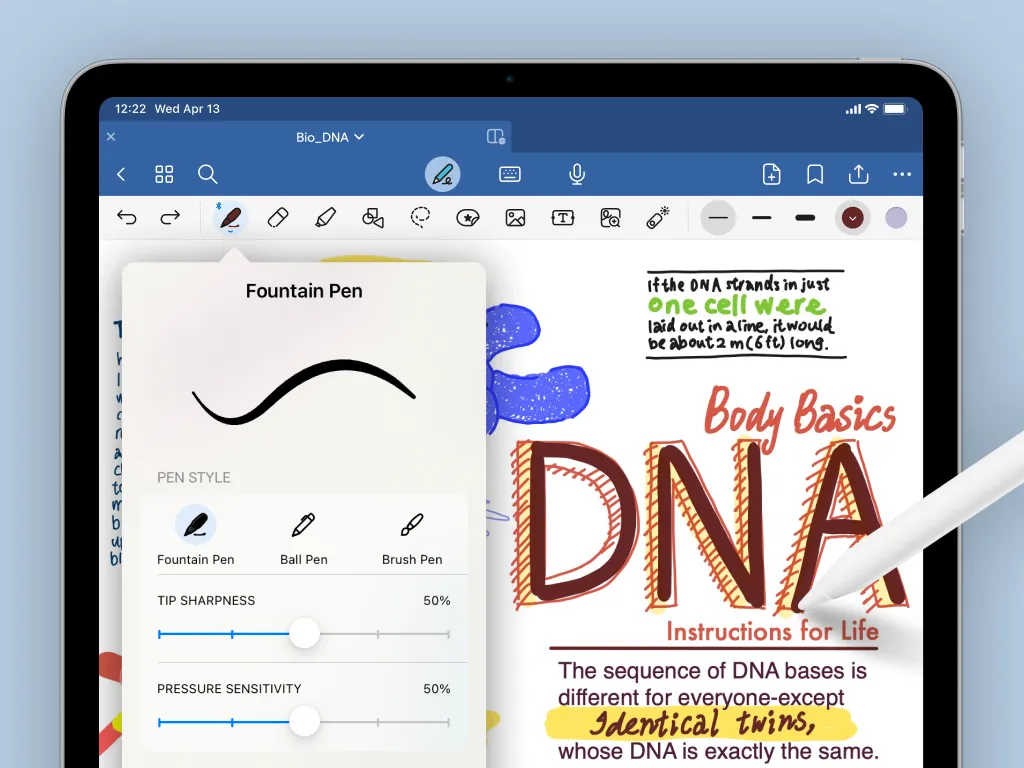Select the purple color swatch

point(895,217)
